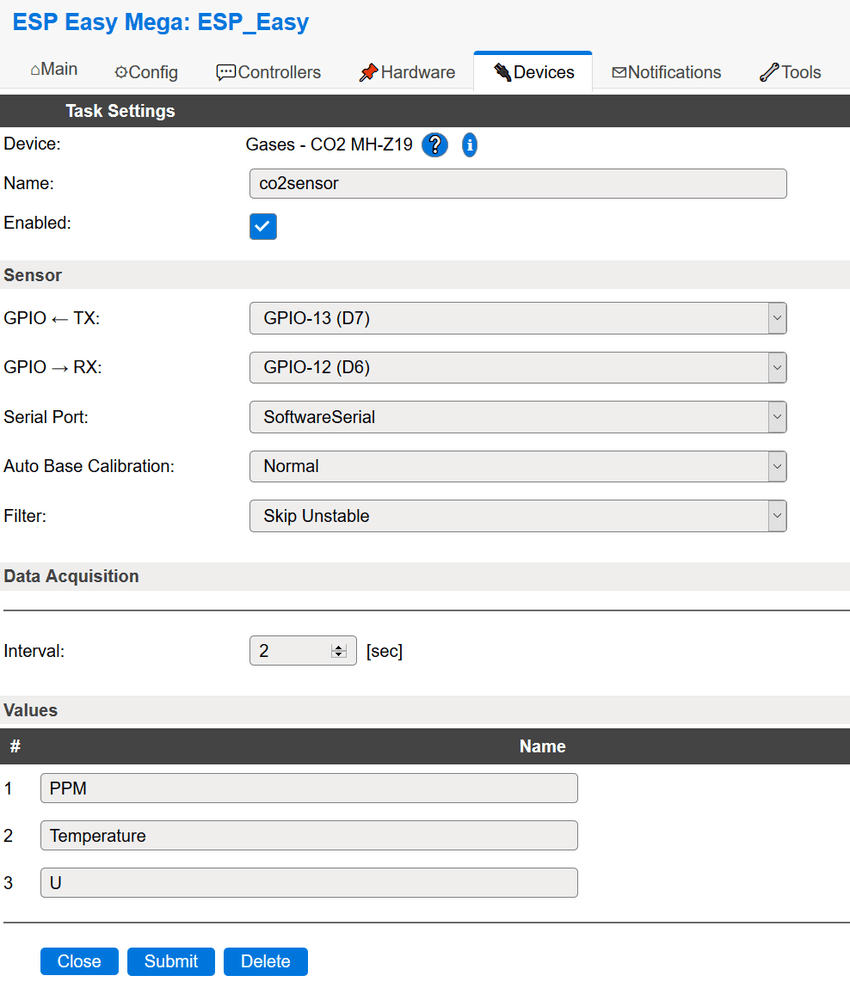This screenshot has height=988, width=850.
Task: Open the info icon beside CO2 MH-Z19
Action: (x=469, y=145)
